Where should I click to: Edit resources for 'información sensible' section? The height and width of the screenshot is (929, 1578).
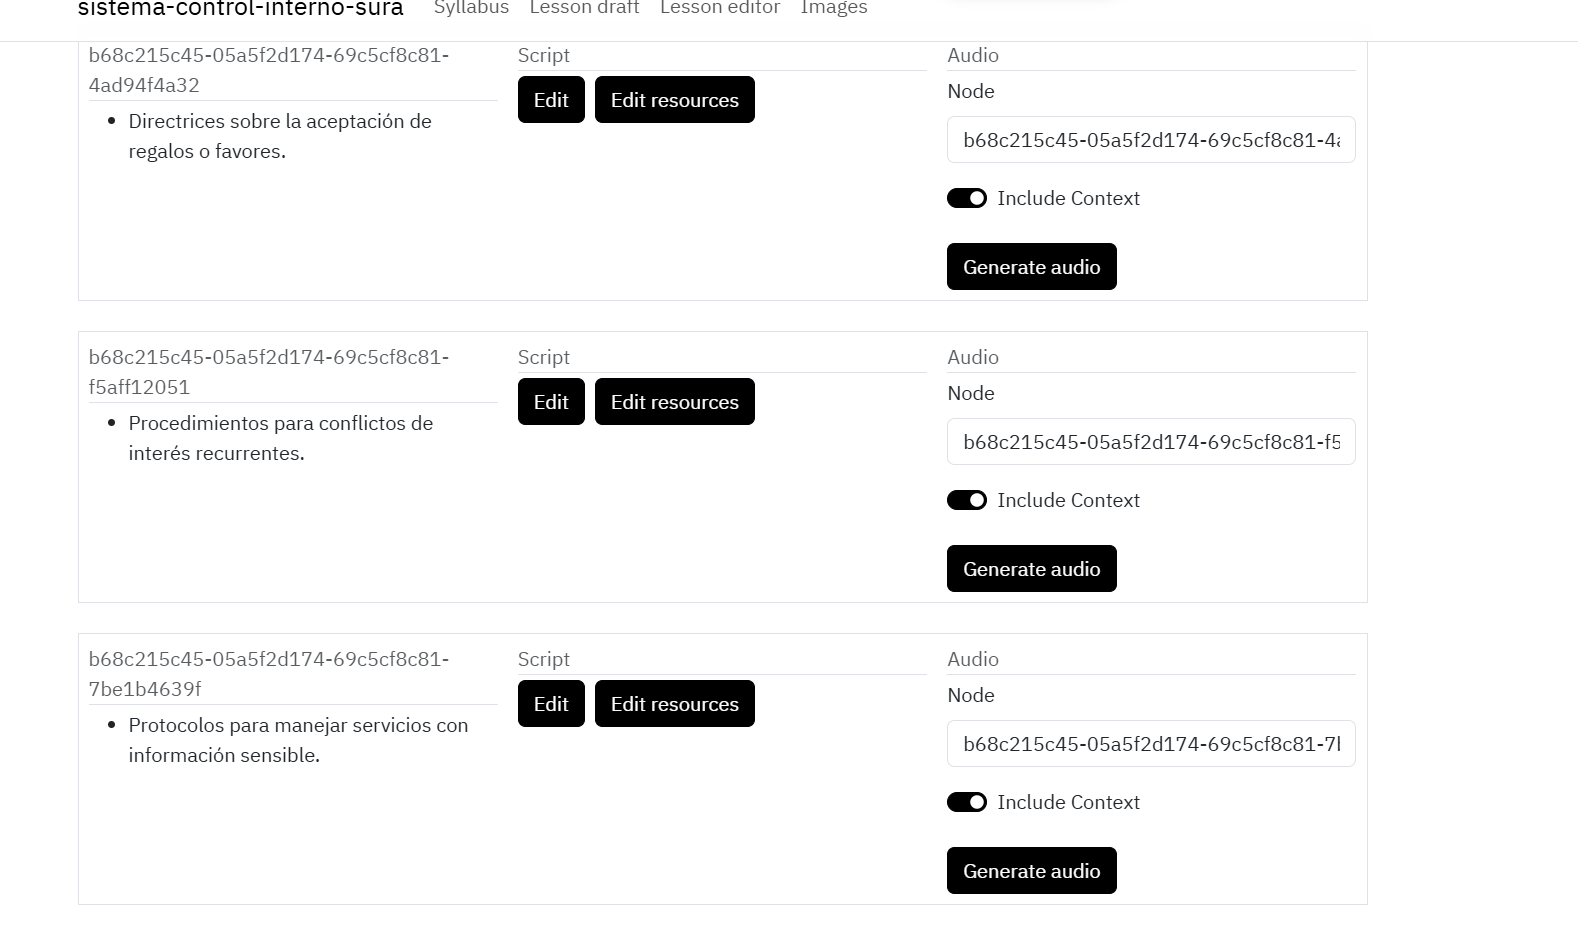[674, 704]
